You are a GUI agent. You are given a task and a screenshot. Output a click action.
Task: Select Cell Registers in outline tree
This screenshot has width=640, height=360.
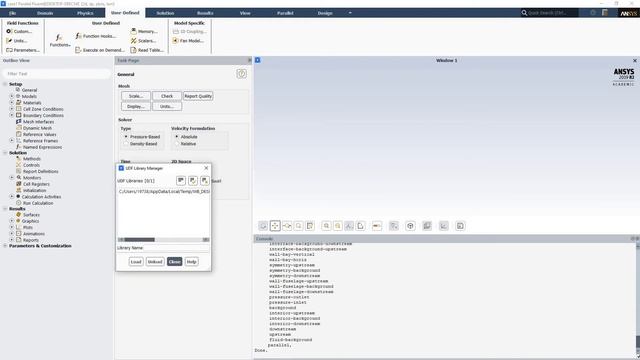coord(33,184)
